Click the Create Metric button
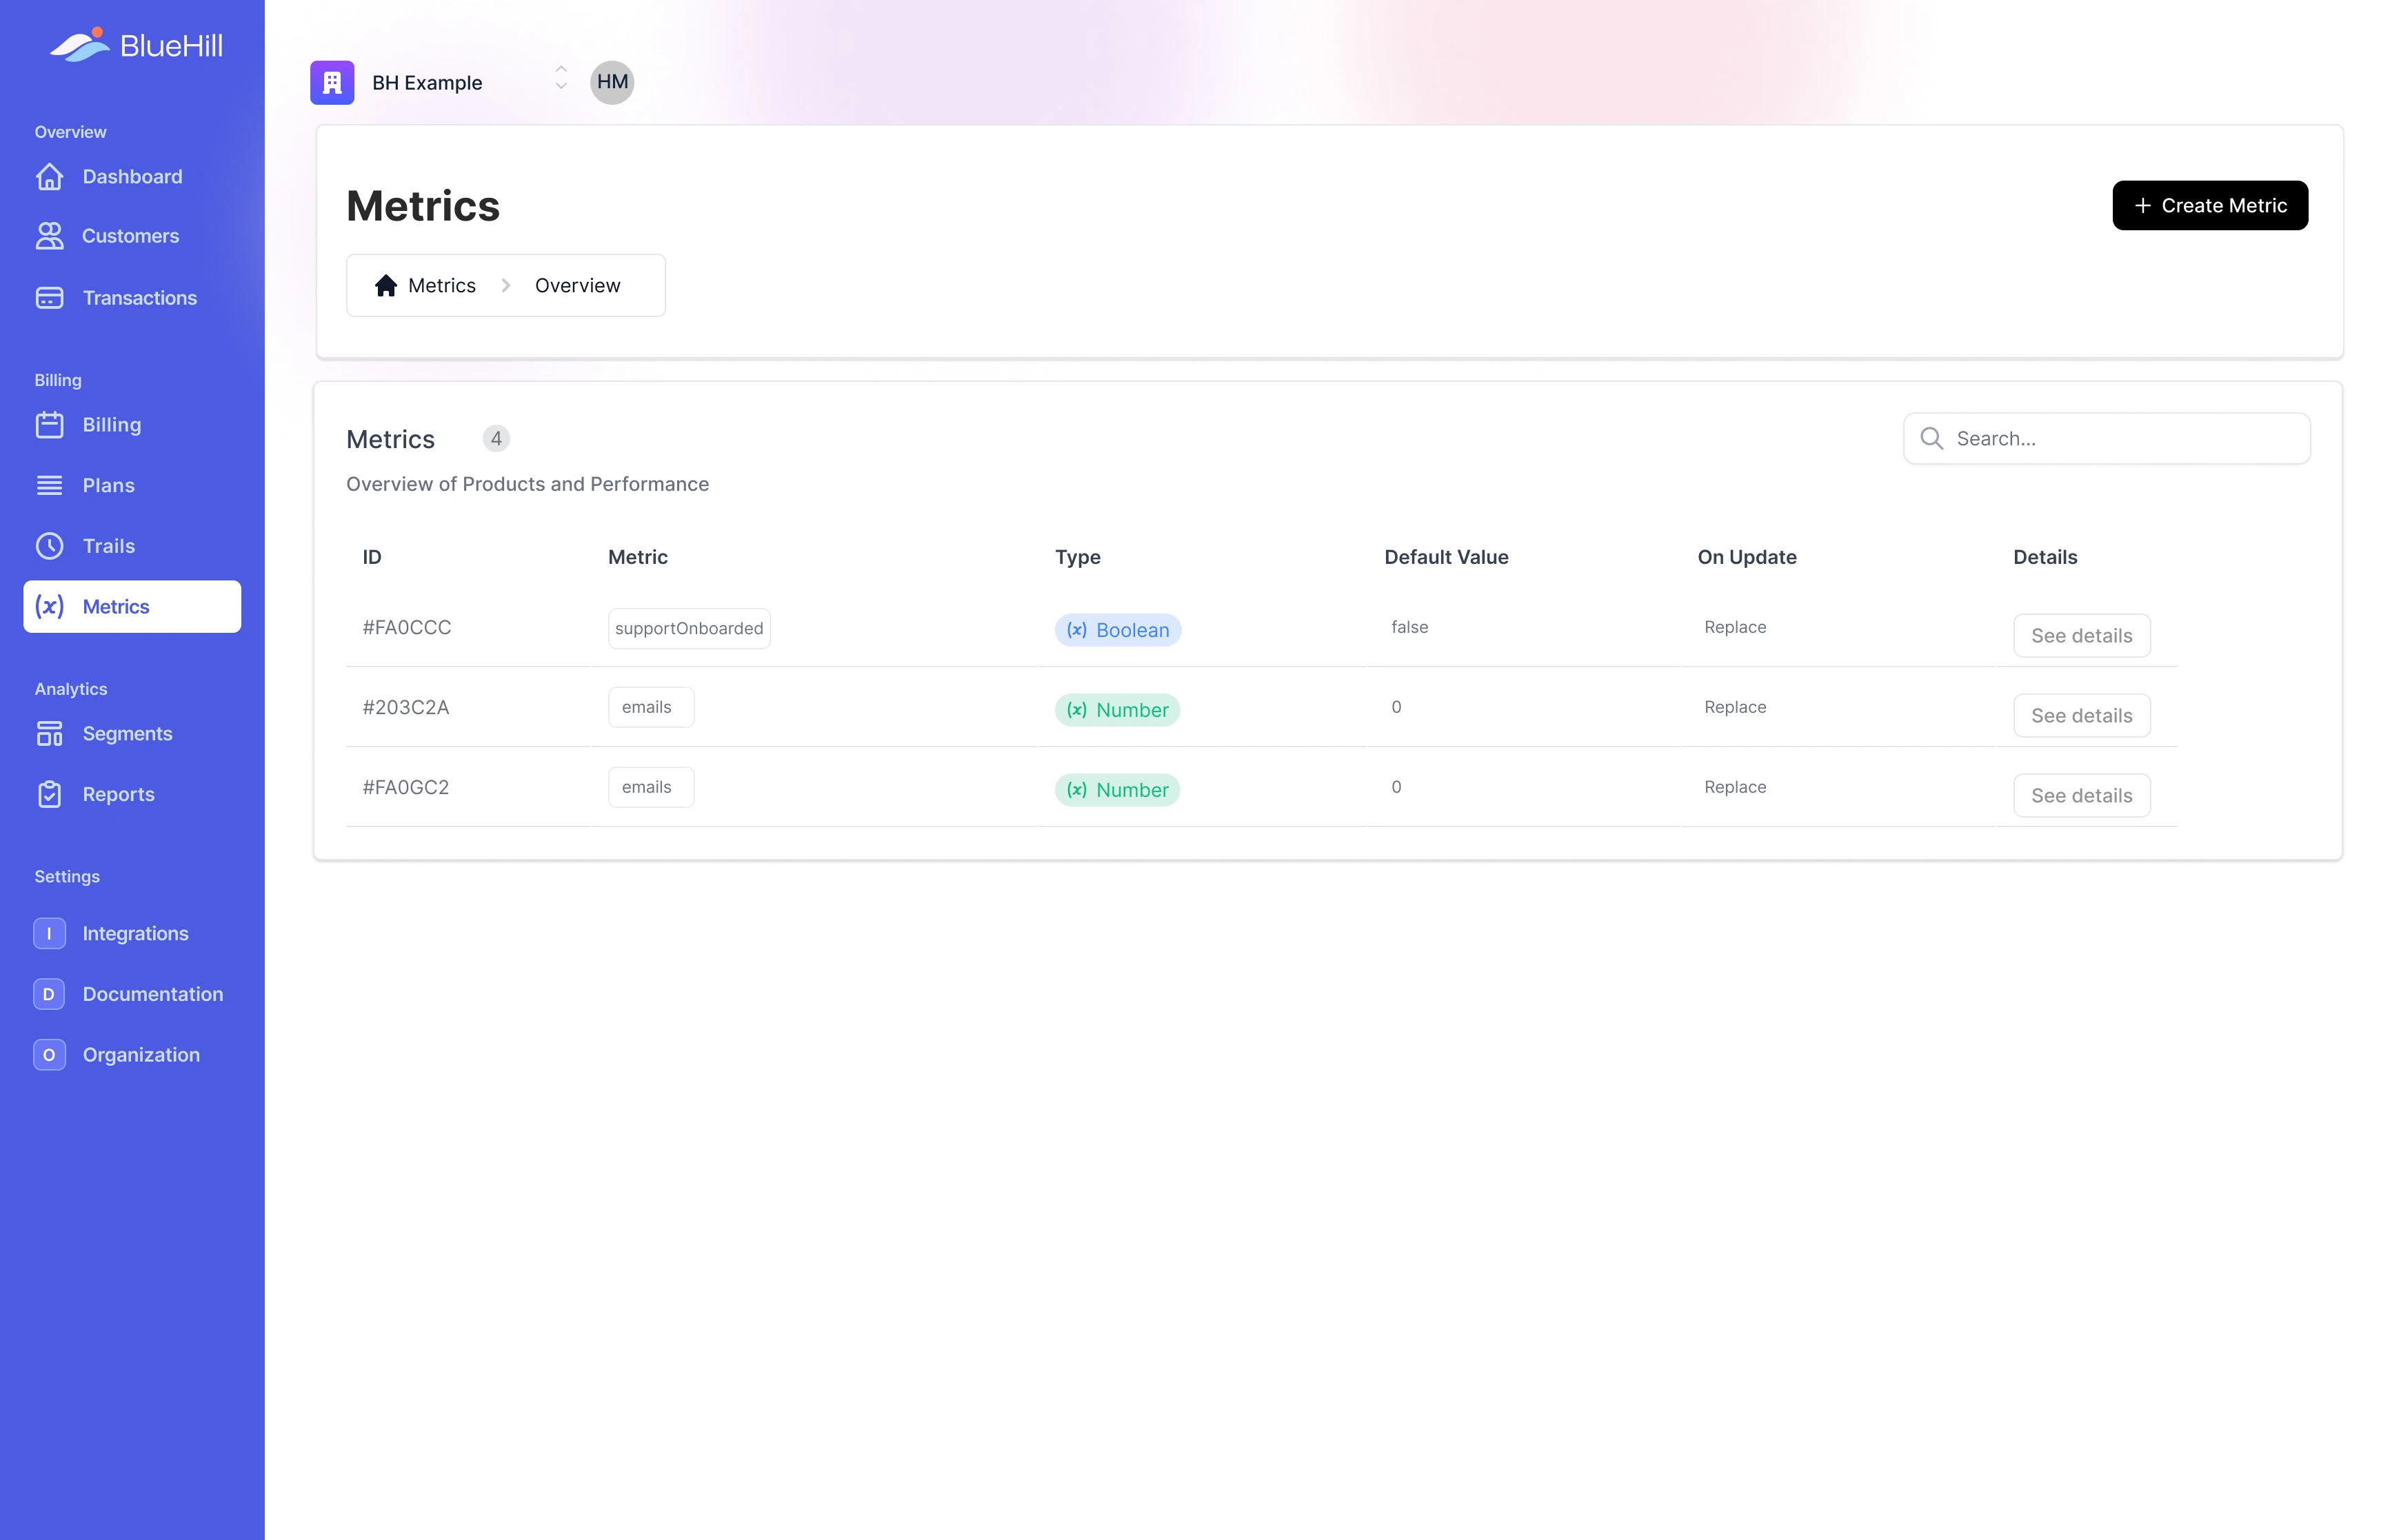 2209,205
